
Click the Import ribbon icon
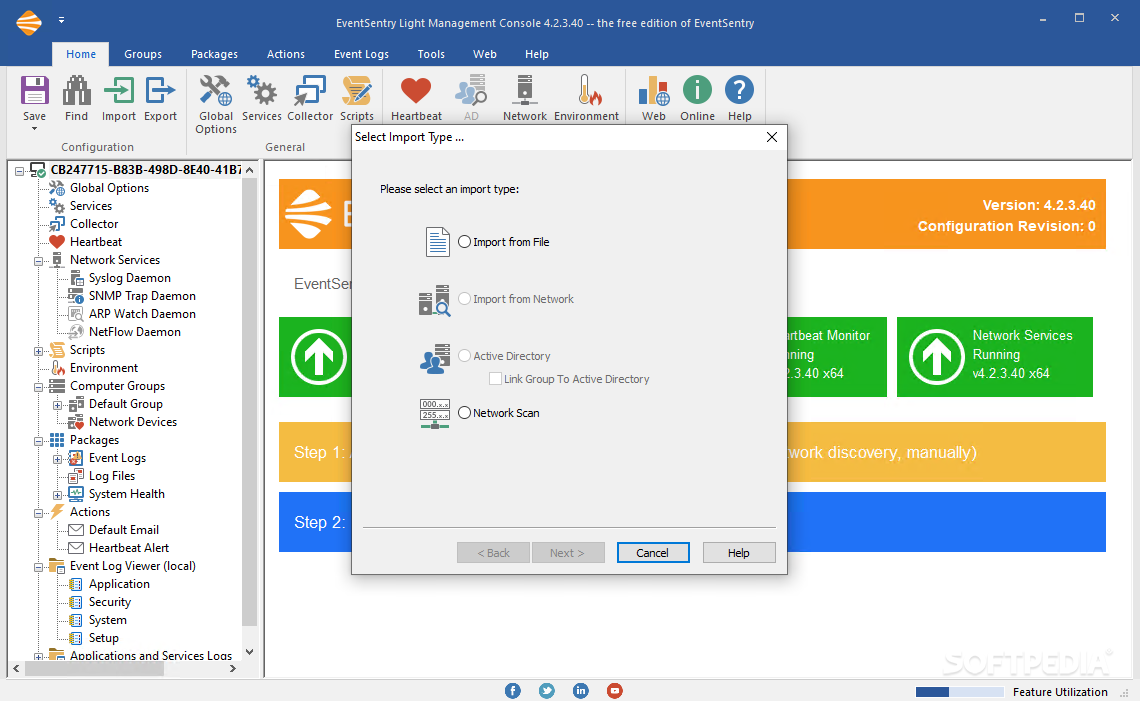(x=119, y=91)
